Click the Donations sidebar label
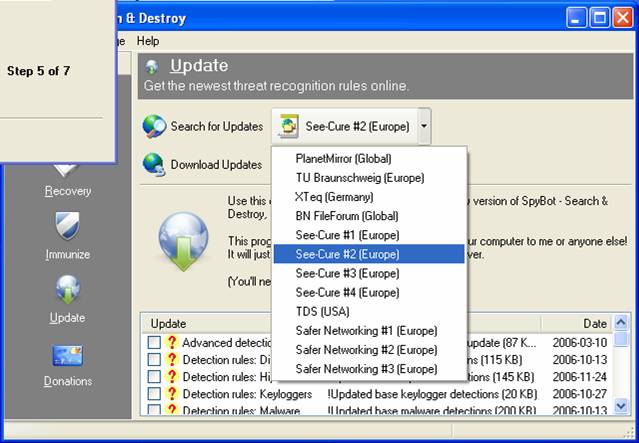639x443 pixels. click(68, 381)
